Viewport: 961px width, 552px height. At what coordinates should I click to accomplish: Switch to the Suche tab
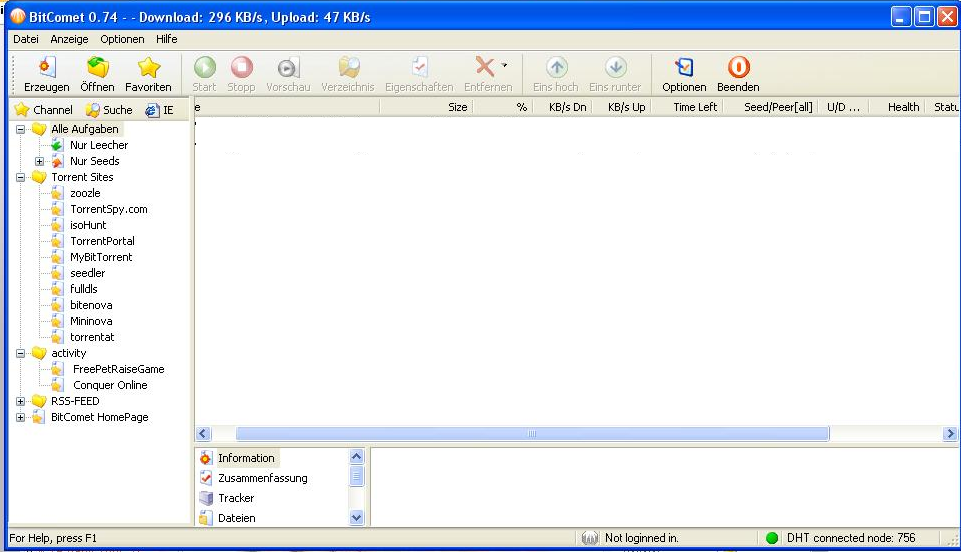(109, 110)
